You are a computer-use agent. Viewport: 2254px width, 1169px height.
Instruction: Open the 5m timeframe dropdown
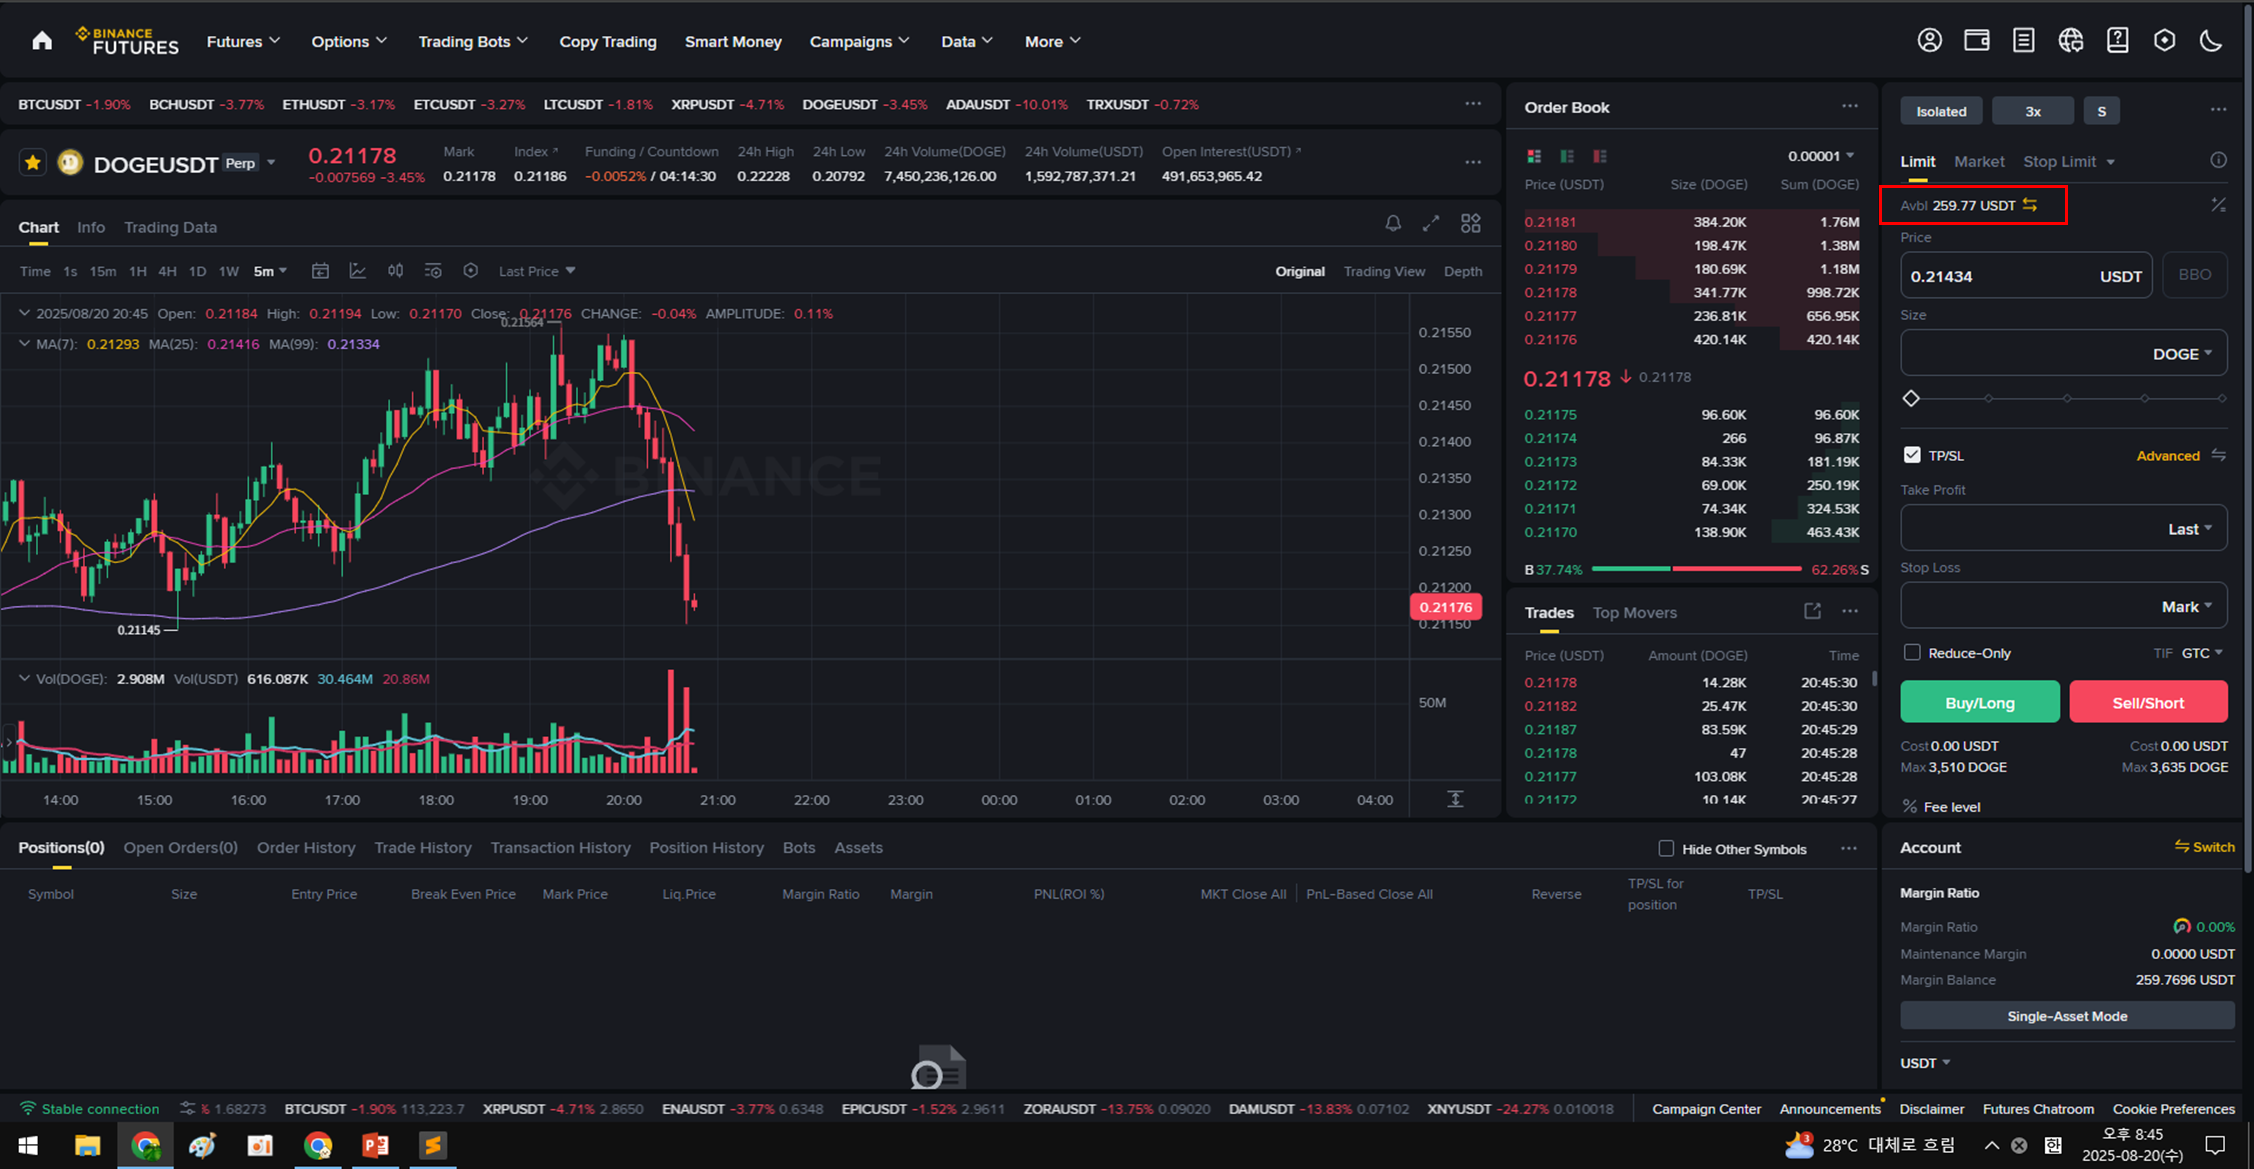[x=270, y=271]
